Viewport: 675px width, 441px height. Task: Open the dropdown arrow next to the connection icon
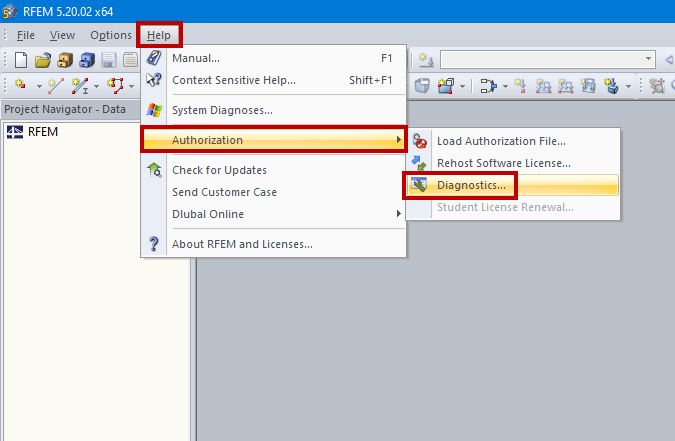pyautogui.click(x=505, y=87)
